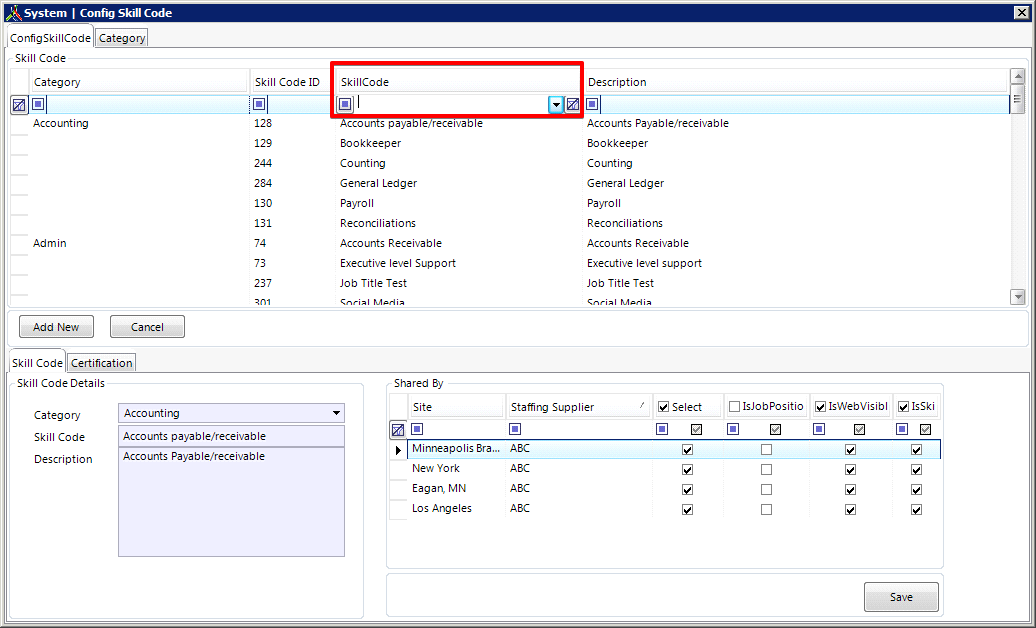The image size is (1036, 628).
Task: Clear the SkillCode column filter using its clear icon
Action: coord(573,104)
